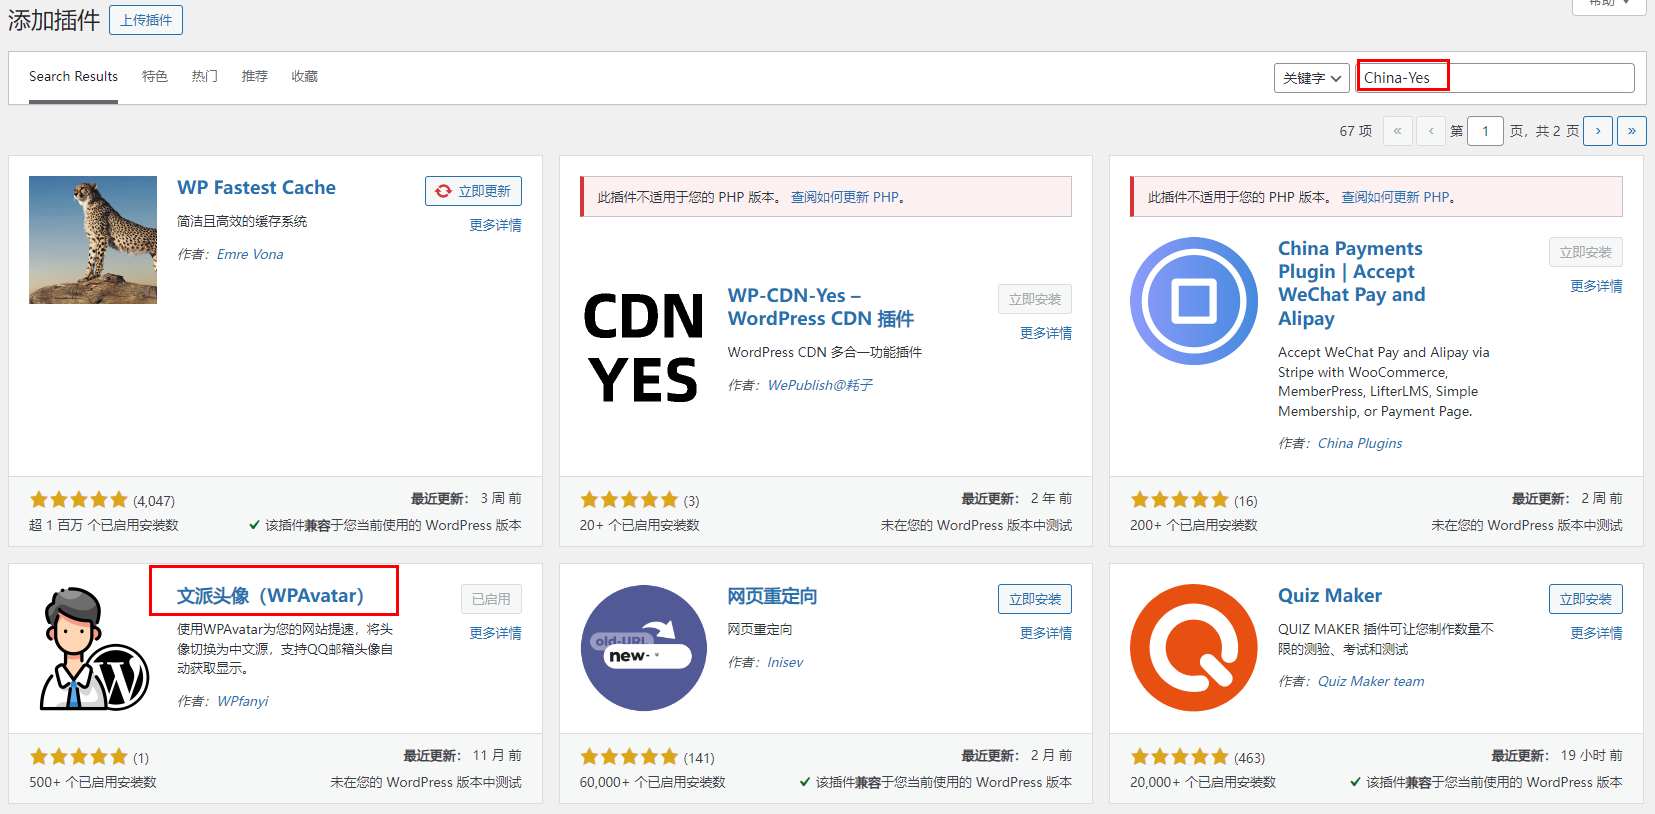The height and width of the screenshot is (814, 1655).
Task: Open Quiz Maker plugin title link
Action: (x=1330, y=595)
